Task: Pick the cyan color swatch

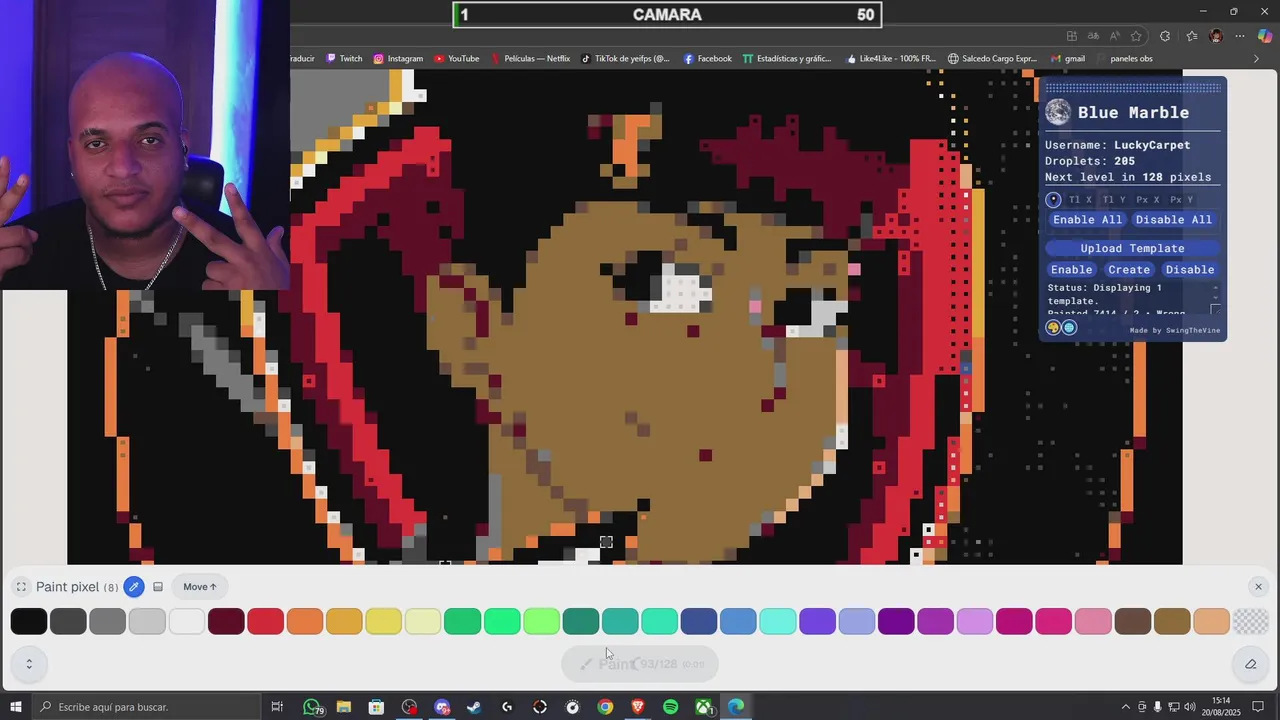Action: (778, 621)
